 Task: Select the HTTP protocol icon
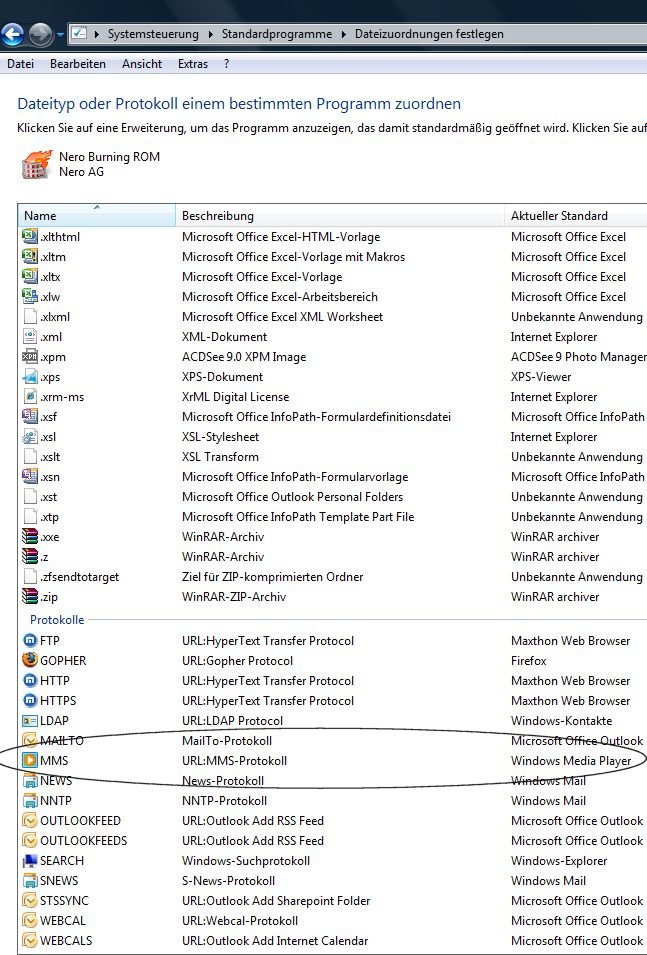[30, 680]
